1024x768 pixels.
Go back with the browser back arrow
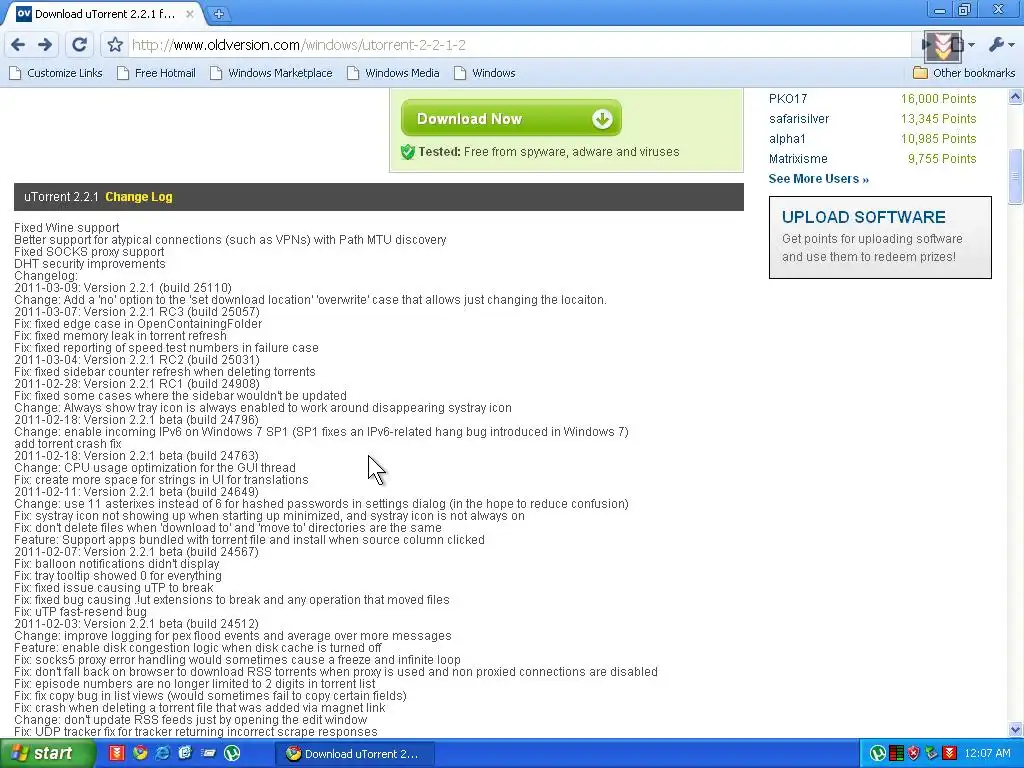18,44
